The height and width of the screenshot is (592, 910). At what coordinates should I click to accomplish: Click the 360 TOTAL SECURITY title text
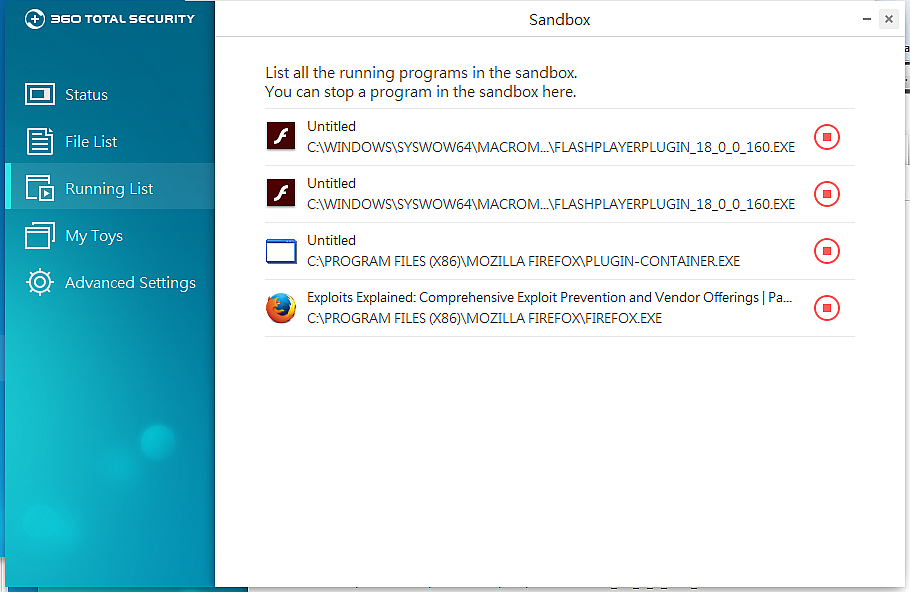point(122,19)
